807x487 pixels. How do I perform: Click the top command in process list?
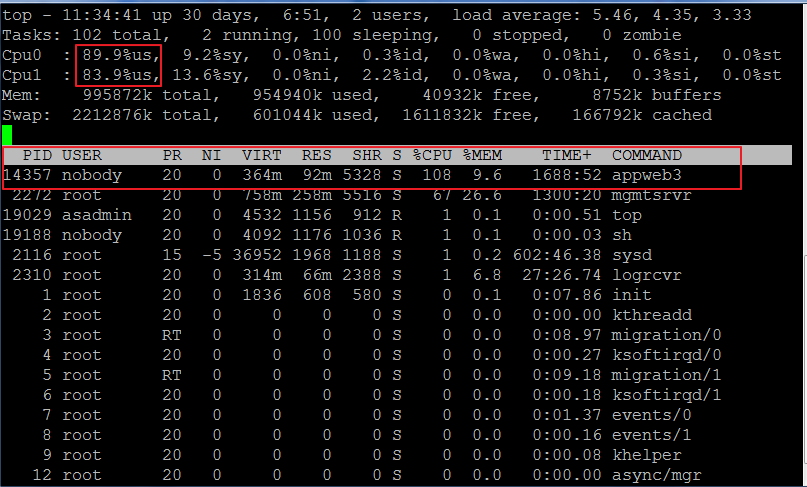tap(627, 215)
